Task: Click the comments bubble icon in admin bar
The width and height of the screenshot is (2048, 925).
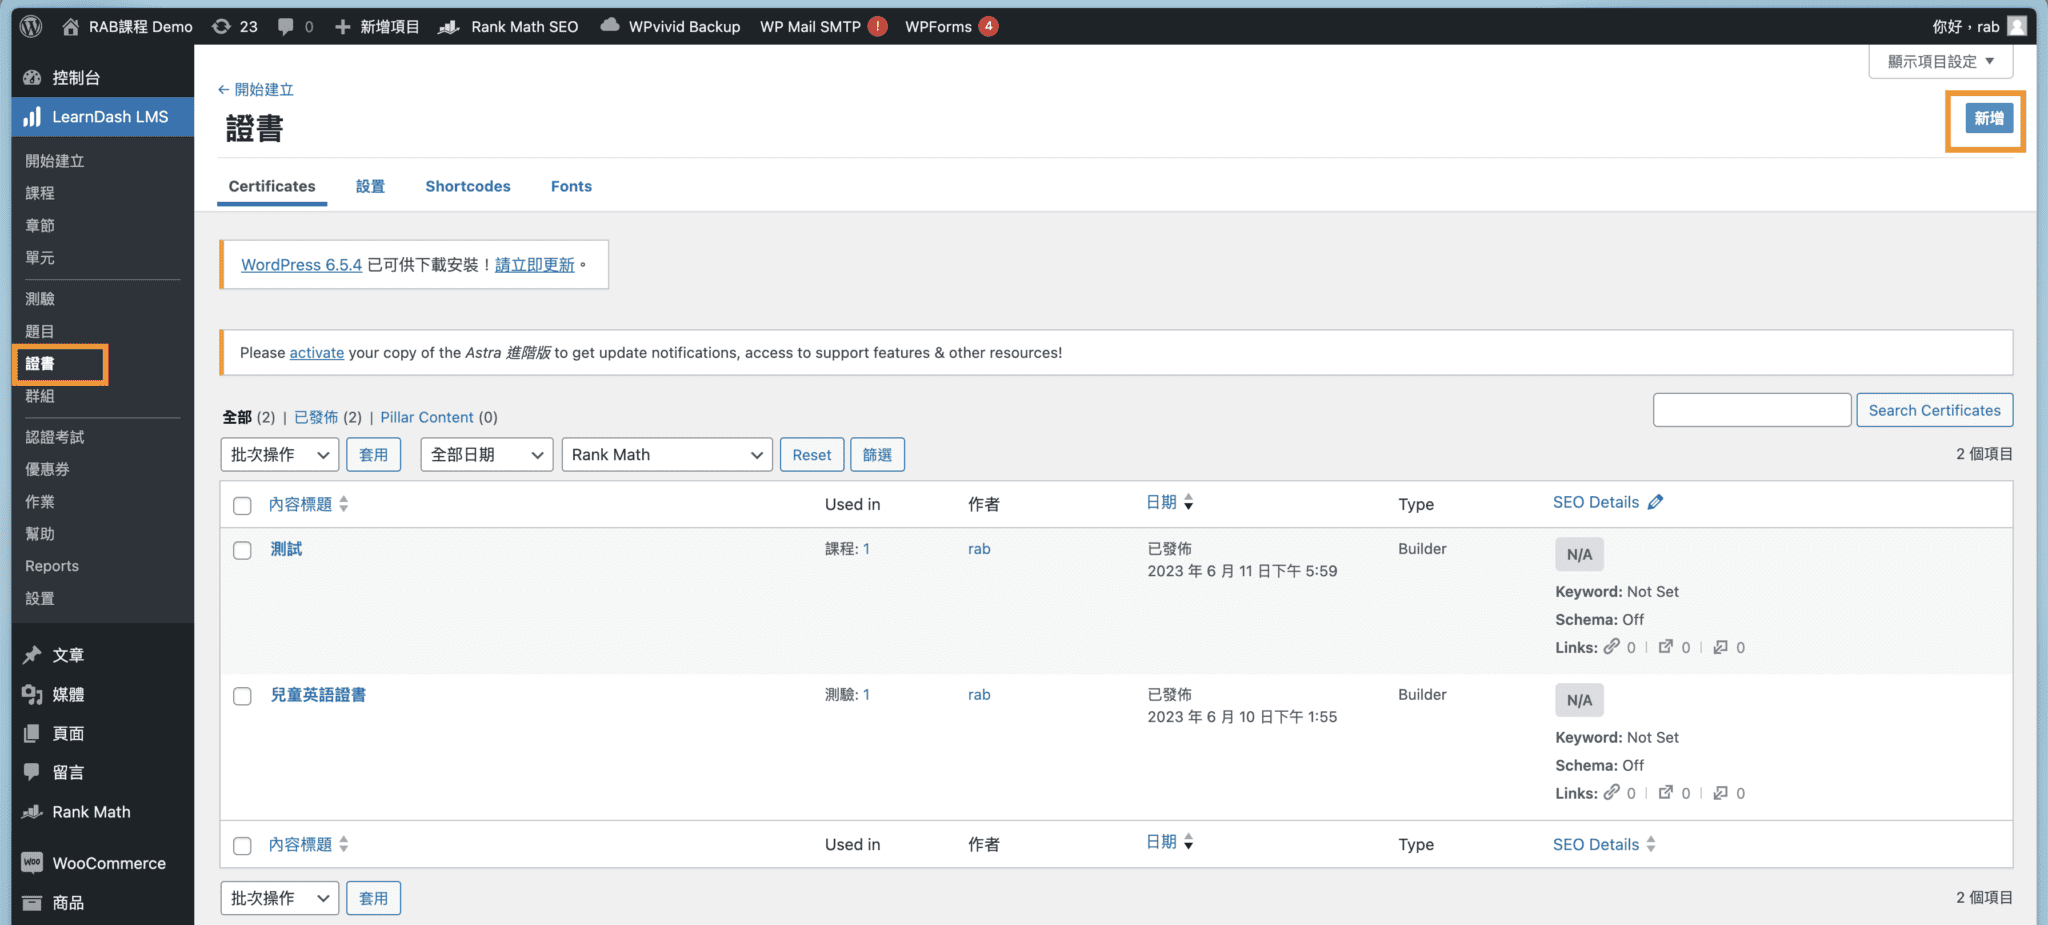Action: click(286, 26)
